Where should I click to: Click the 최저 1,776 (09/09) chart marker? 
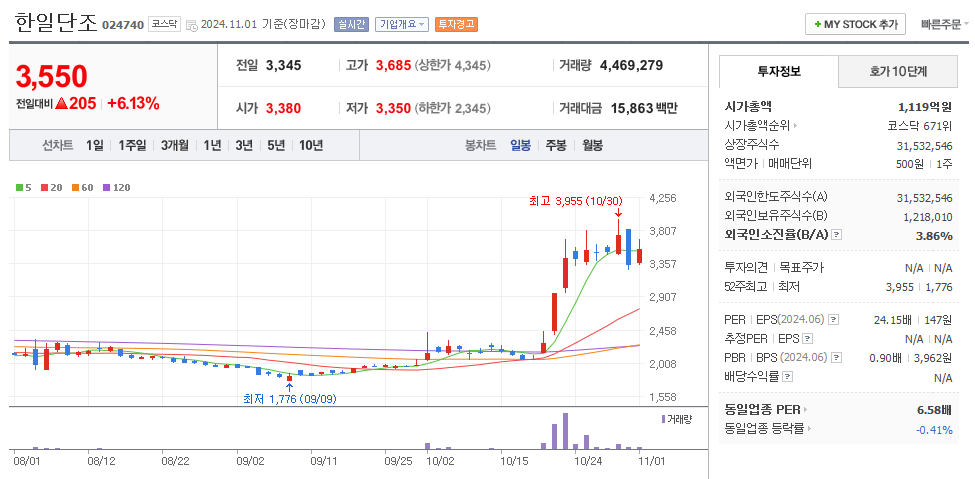290,399
